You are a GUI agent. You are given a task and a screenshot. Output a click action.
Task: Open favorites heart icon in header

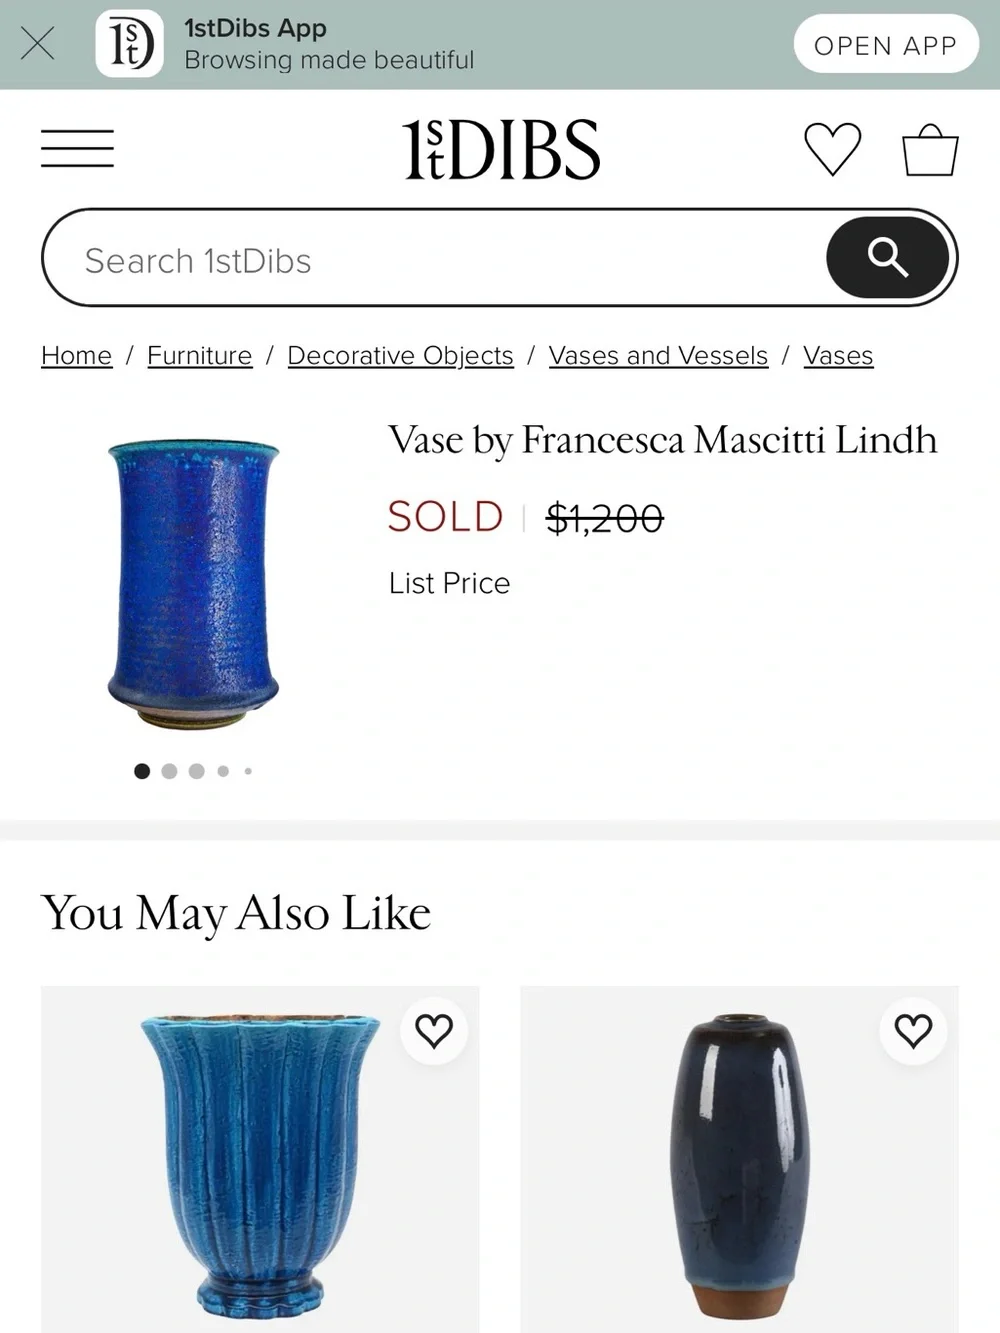[x=832, y=148]
